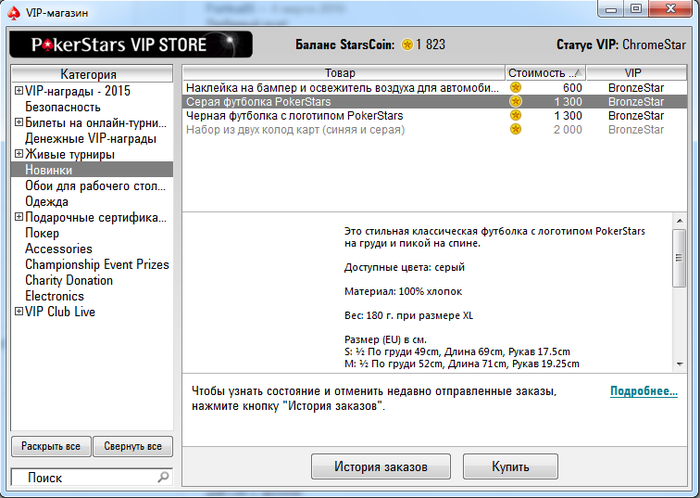Expand the Подарочные сертификаты category
This screenshot has height=498, width=700.
pos(19,217)
